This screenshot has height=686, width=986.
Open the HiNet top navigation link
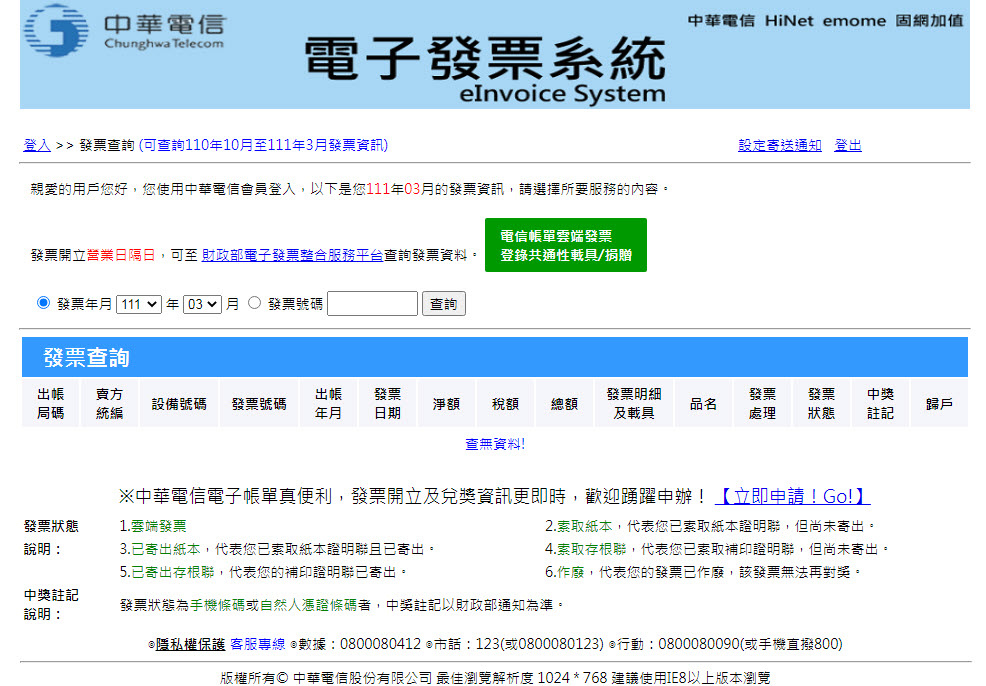(789, 21)
